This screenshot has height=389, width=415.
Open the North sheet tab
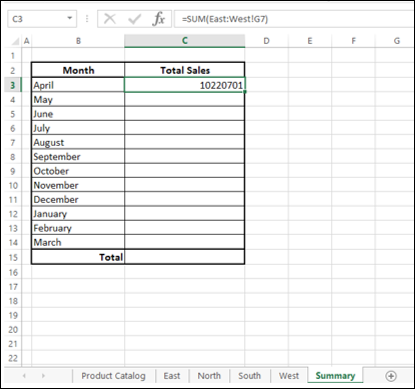pos(209,376)
